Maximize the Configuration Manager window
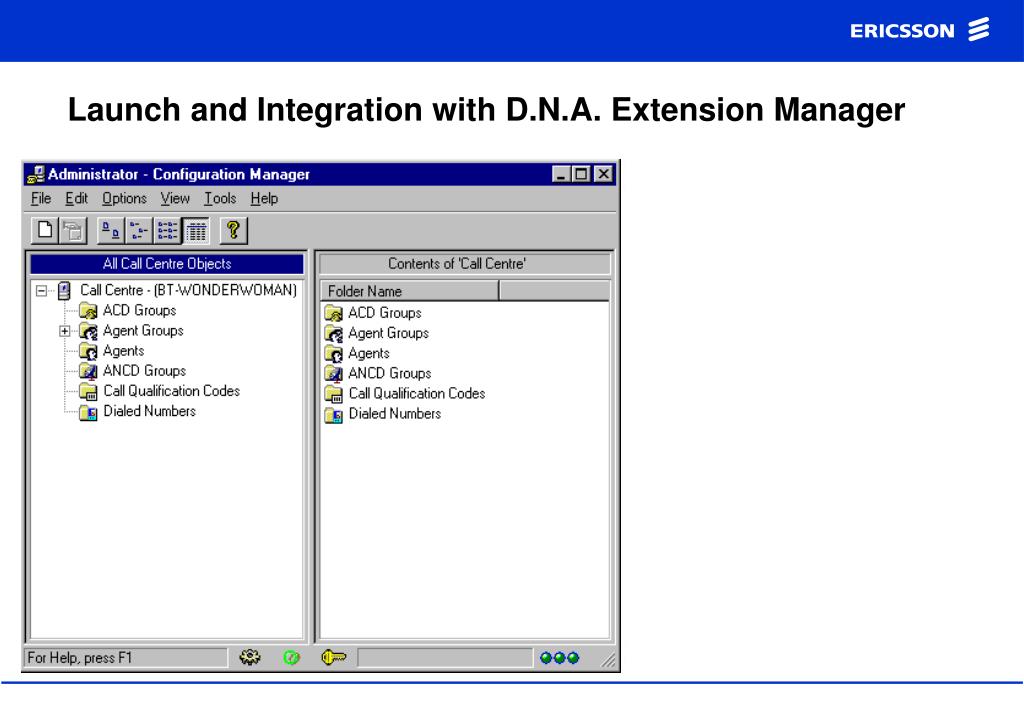1024x724 pixels. (581, 174)
